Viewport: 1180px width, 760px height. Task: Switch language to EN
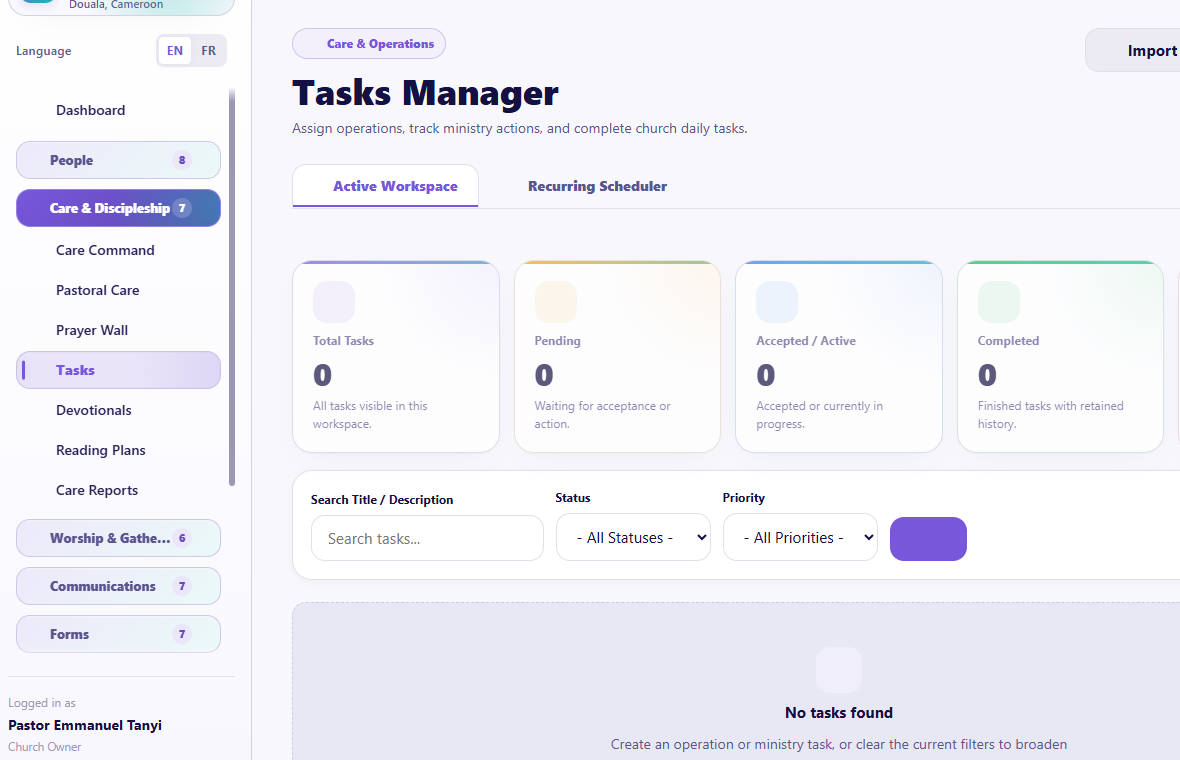[175, 50]
